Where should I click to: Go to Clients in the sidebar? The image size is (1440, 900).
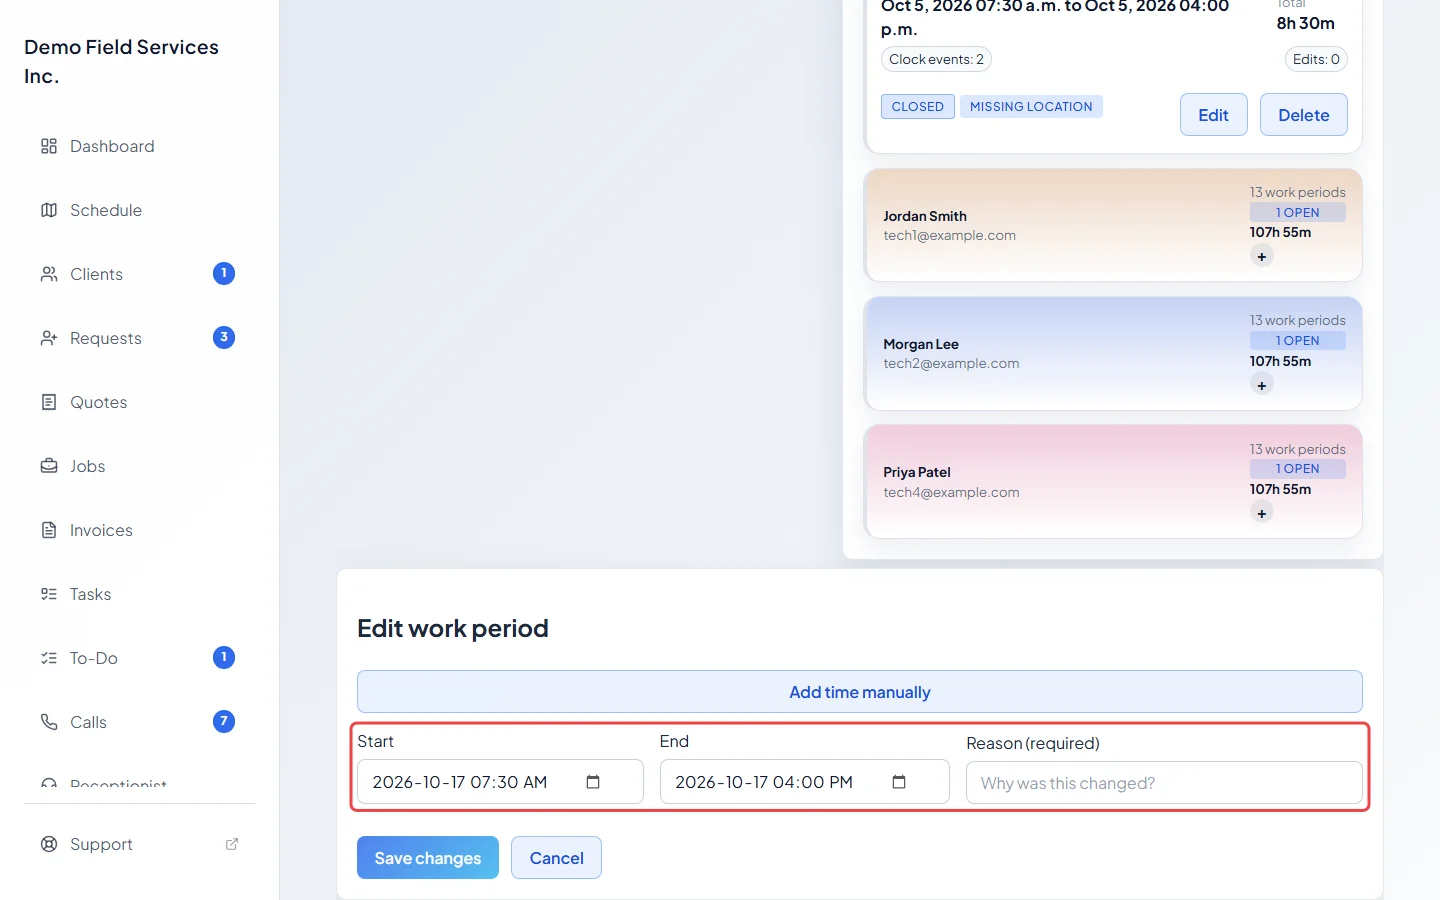click(x=139, y=274)
